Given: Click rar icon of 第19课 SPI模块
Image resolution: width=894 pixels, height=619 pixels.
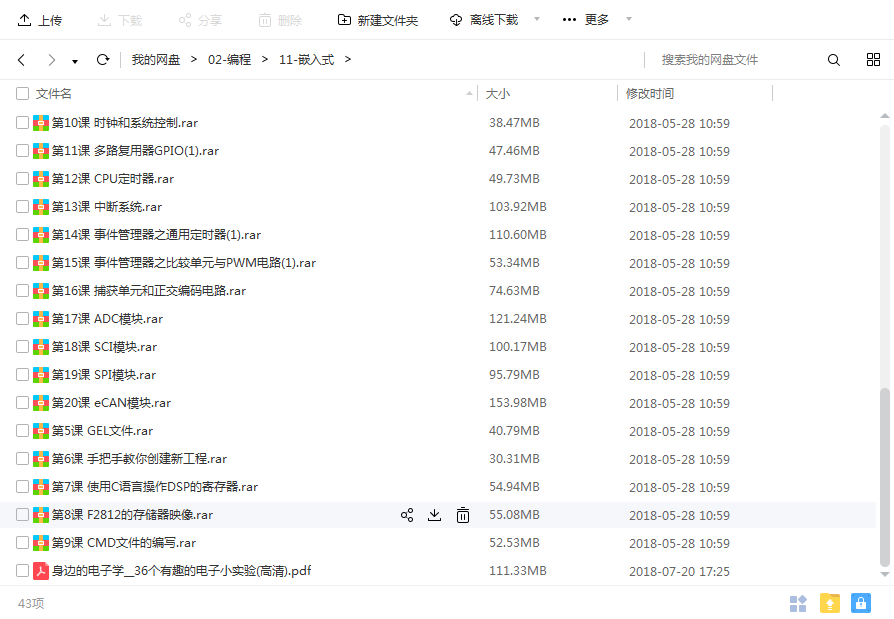Looking at the screenshot, I should (40, 374).
